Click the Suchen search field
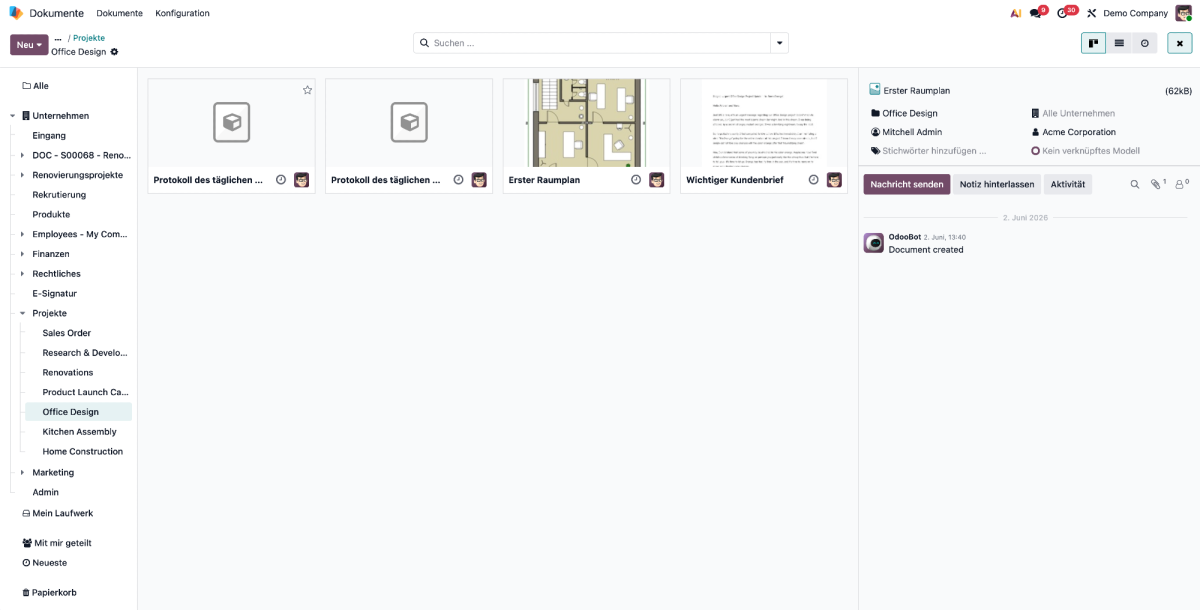The width and height of the screenshot is (1200, 610). pyautogui.click(x=600, y=43)
